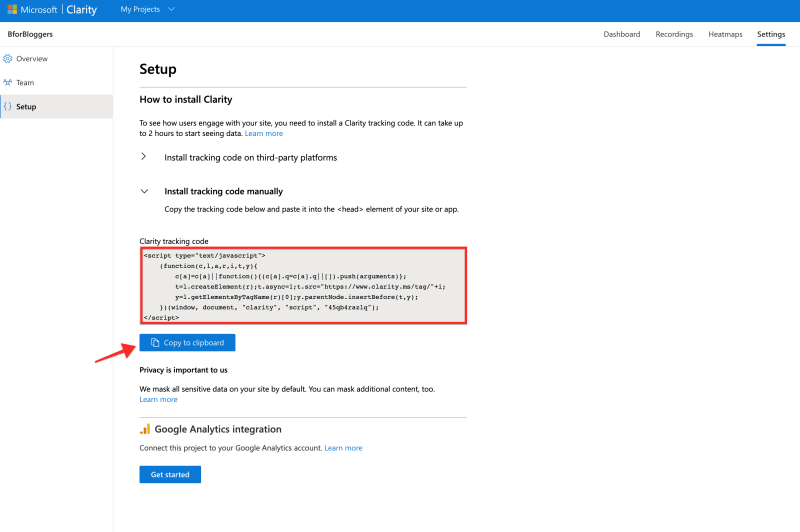Open Learn more link about seeing data
The height and width of the screenshot is (532, 800).
264,134
